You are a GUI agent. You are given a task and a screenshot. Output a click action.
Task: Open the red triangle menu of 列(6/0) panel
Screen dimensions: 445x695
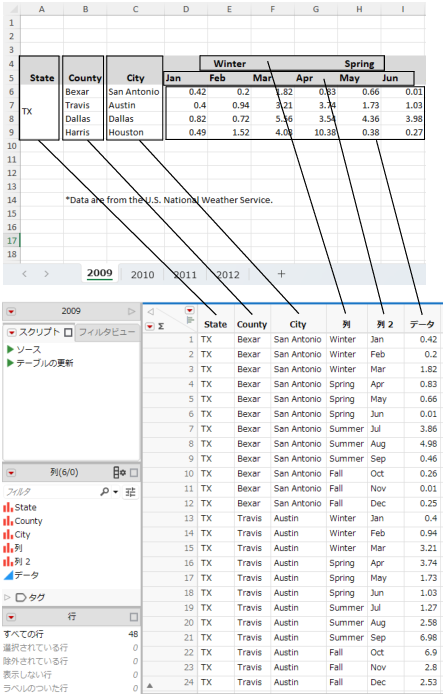11,472
